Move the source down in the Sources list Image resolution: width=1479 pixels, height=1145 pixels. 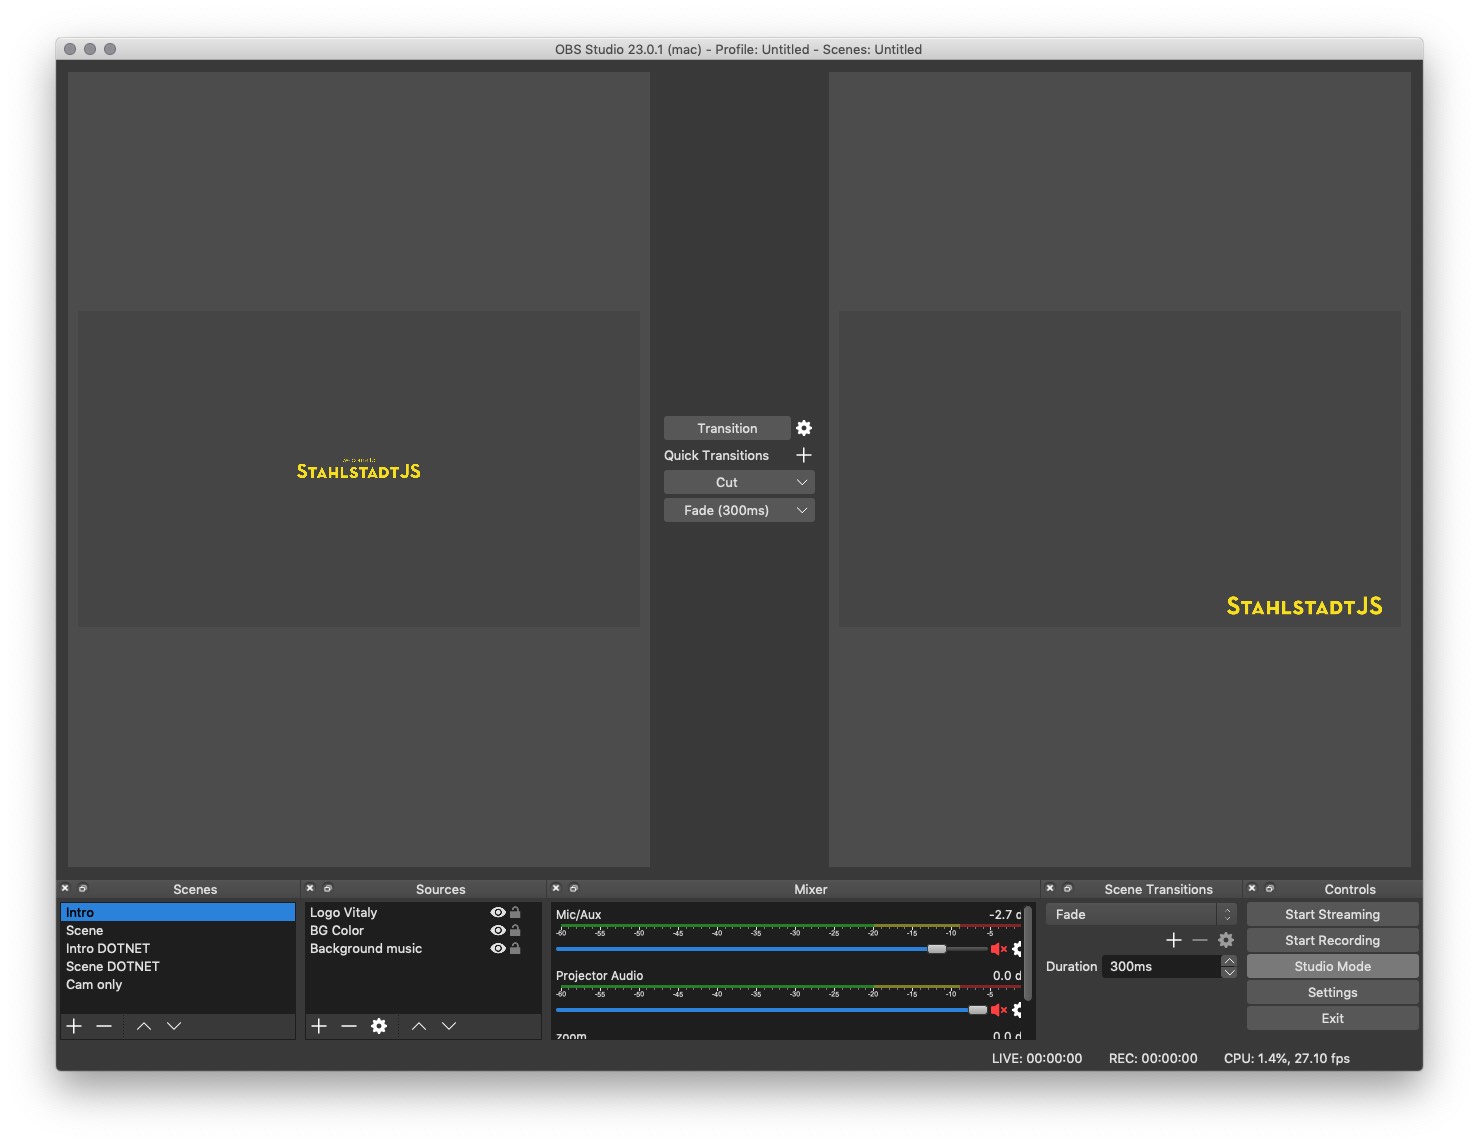[449, 1026]
